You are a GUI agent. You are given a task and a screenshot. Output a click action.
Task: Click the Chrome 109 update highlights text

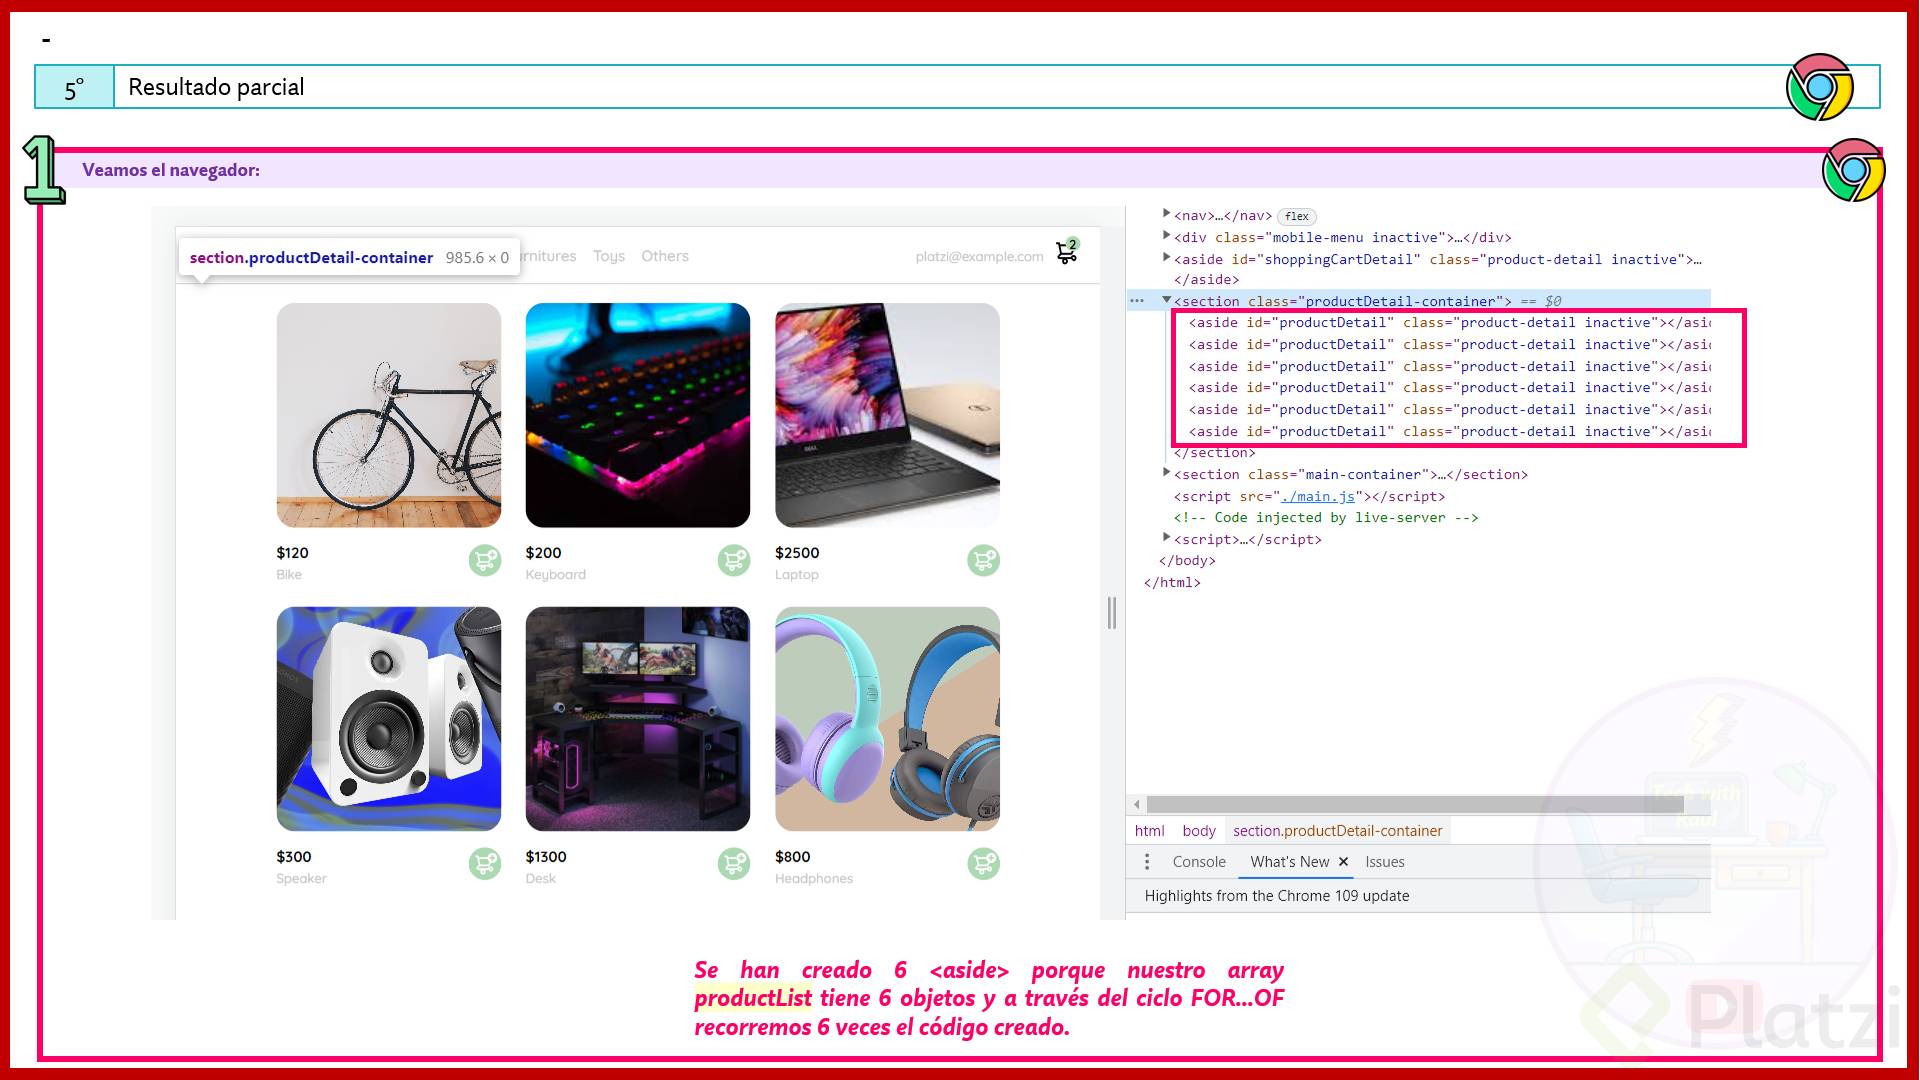pyautogui.click(x=1277, y=896)
